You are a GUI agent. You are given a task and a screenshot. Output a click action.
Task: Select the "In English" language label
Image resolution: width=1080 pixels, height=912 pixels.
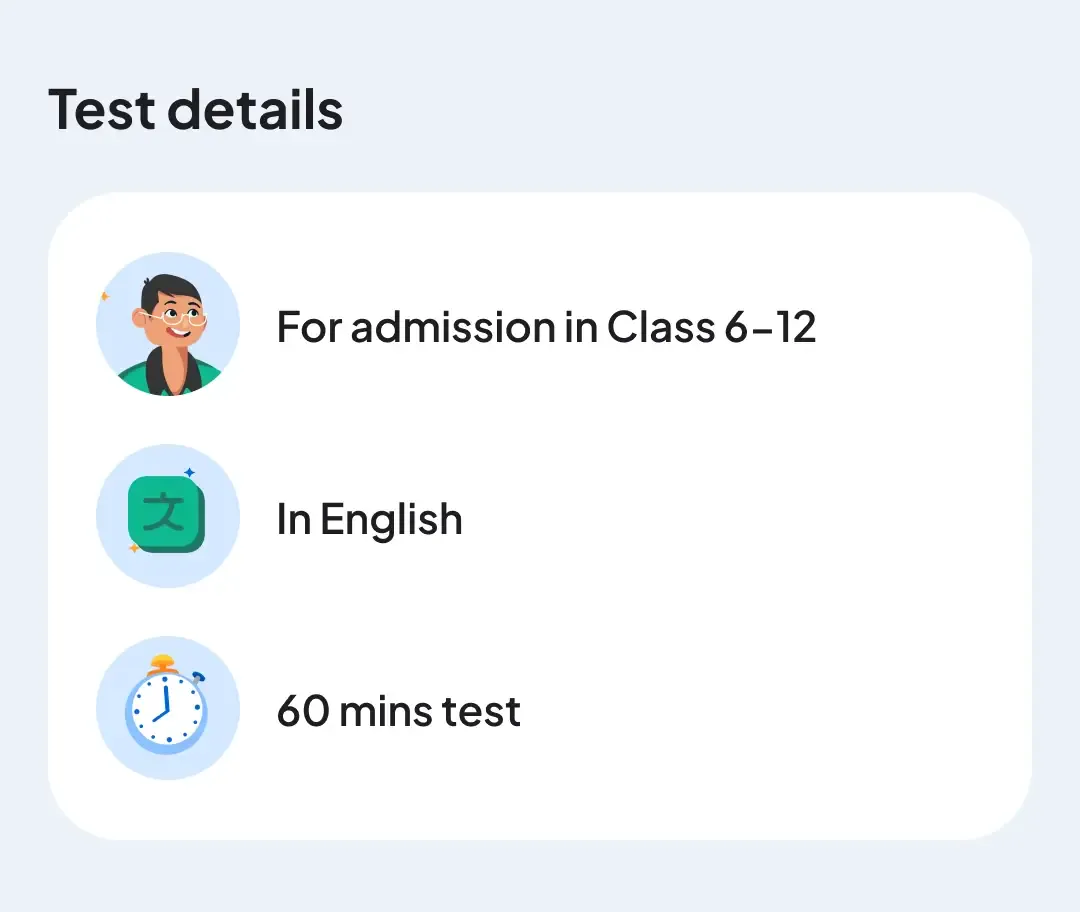[x=369, y=520]
